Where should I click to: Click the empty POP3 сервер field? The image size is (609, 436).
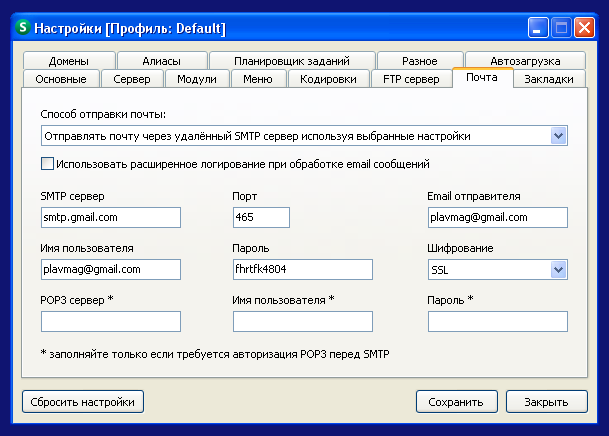pos(110,321)
